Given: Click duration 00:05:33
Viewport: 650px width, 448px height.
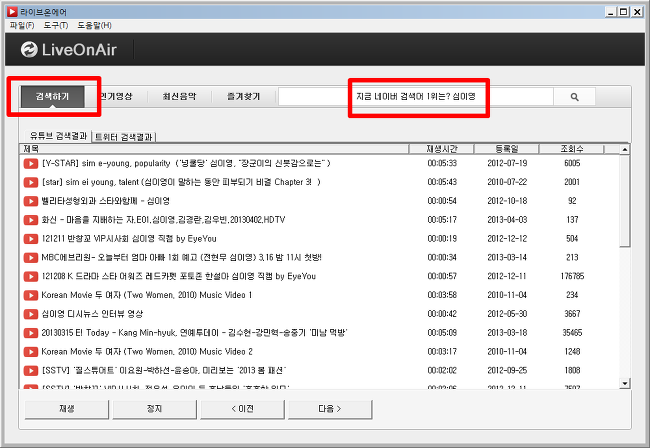Looking at the screenshot, I should (x=442, y=164).
